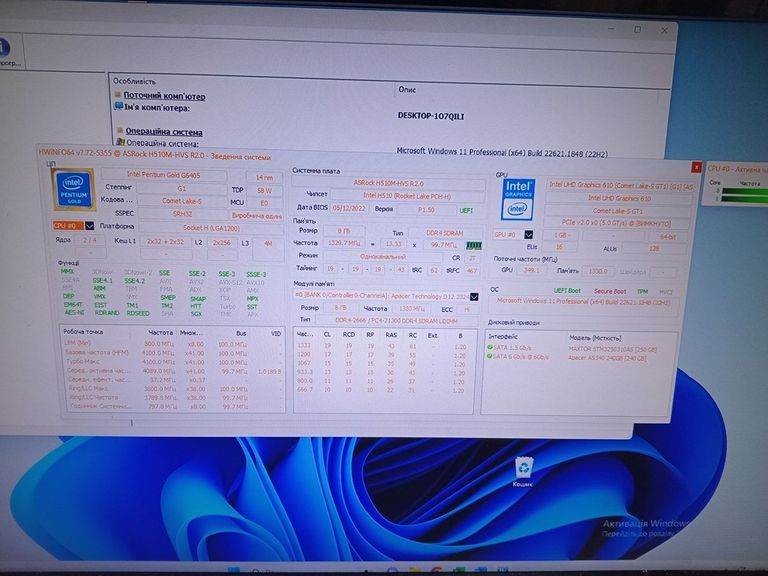Screen dimensions: 768x576
Task: Click the green status icon beside SATA 1.5 Gb/s
Action: coord(490,347)
